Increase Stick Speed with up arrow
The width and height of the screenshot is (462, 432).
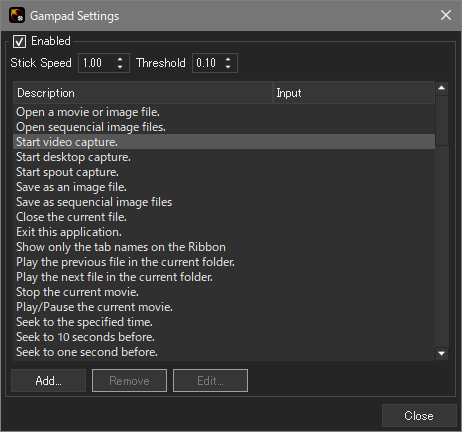(120, 59)
